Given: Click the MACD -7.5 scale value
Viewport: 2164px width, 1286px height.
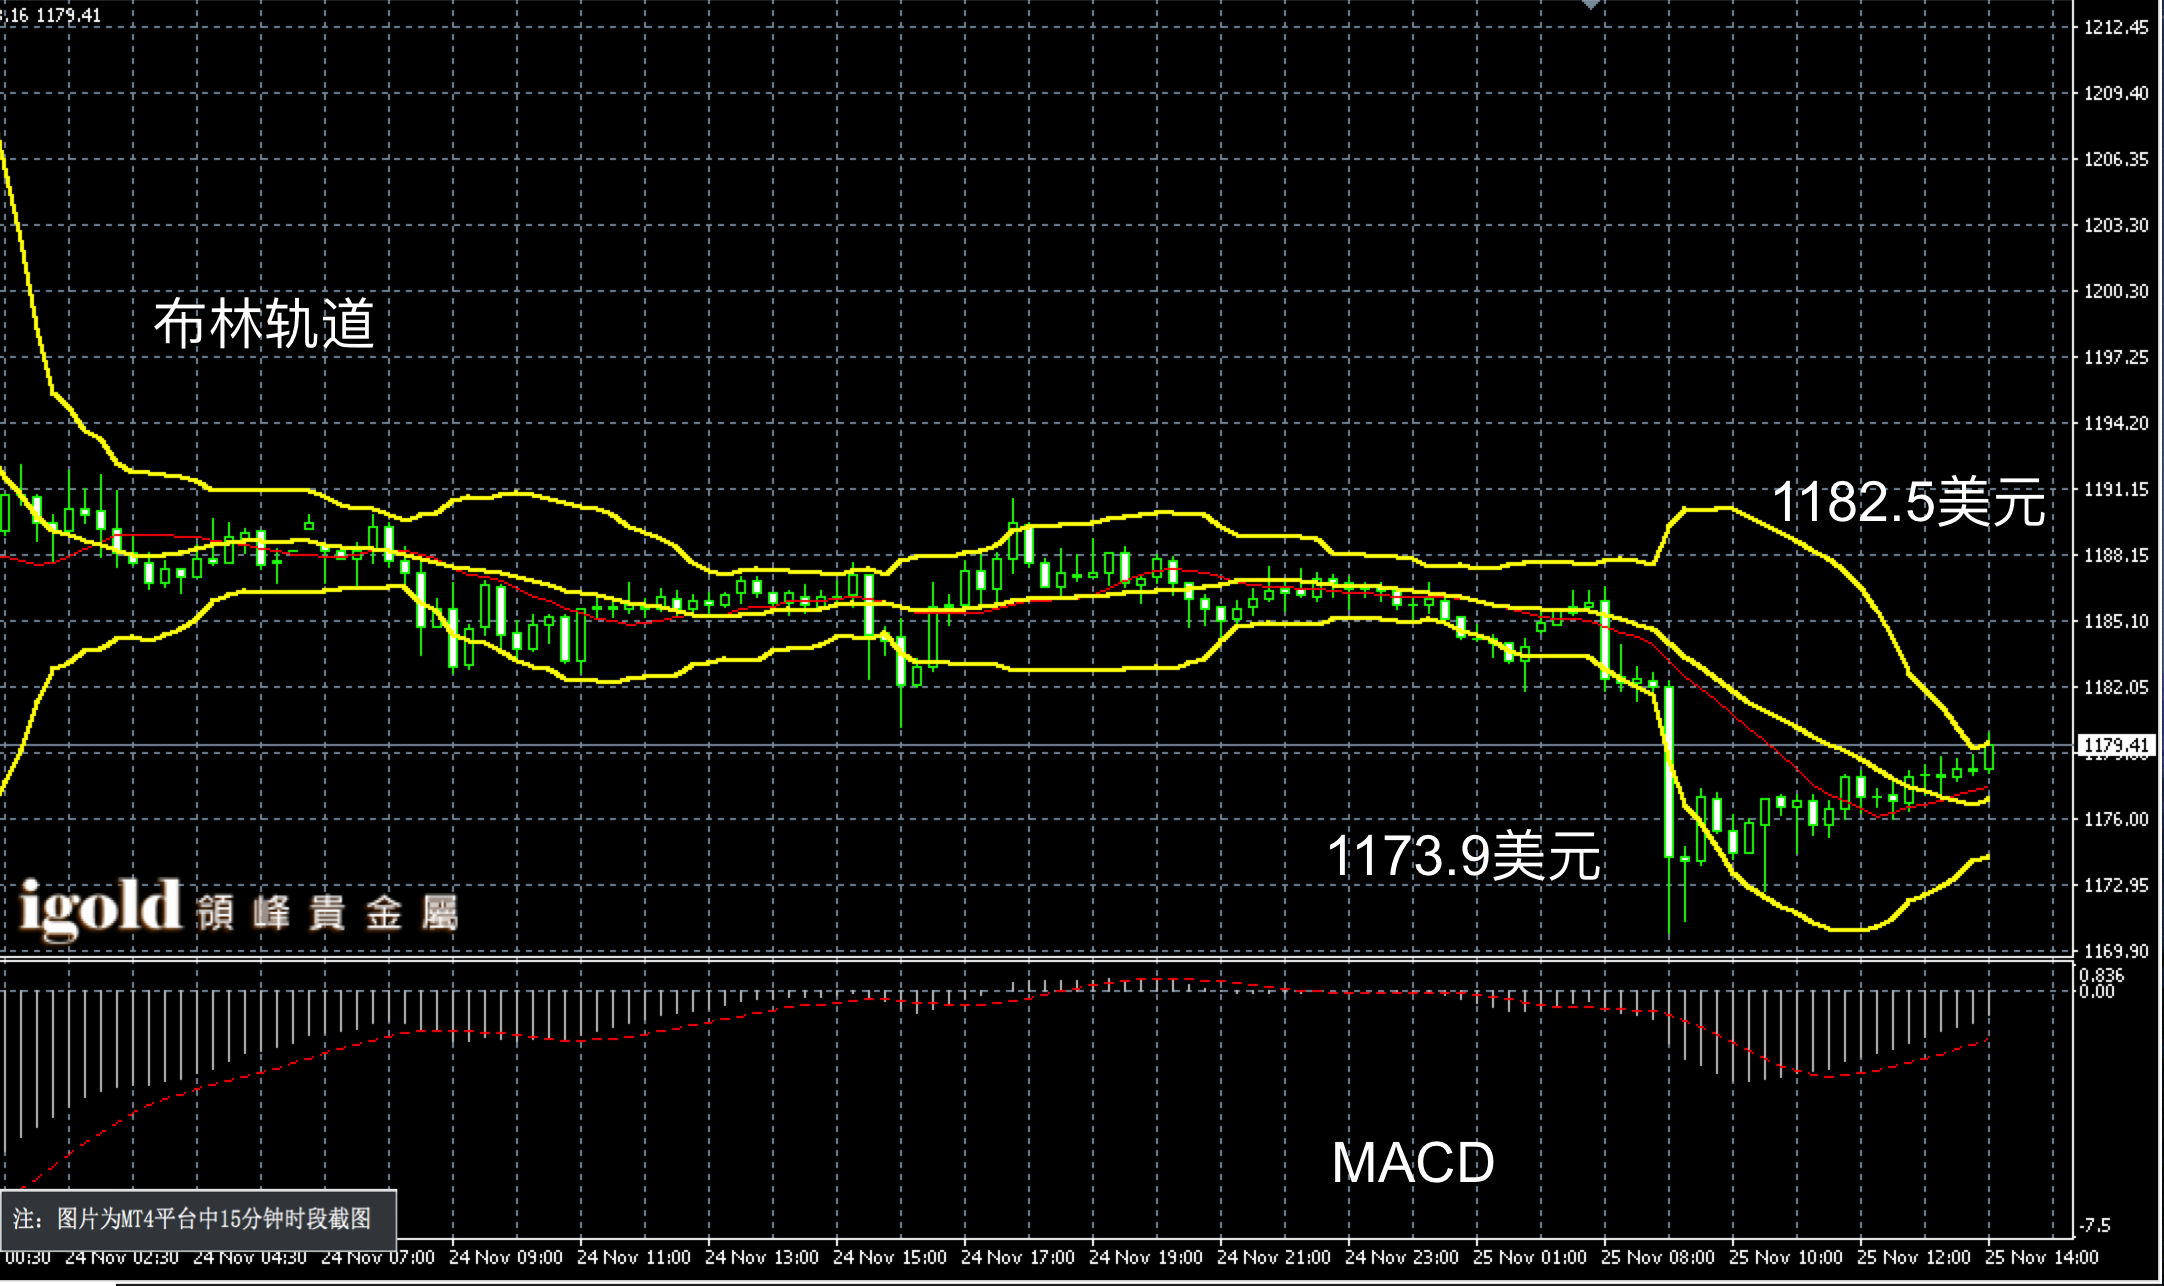Looking at the screenshot, I should point(2095,1225).
